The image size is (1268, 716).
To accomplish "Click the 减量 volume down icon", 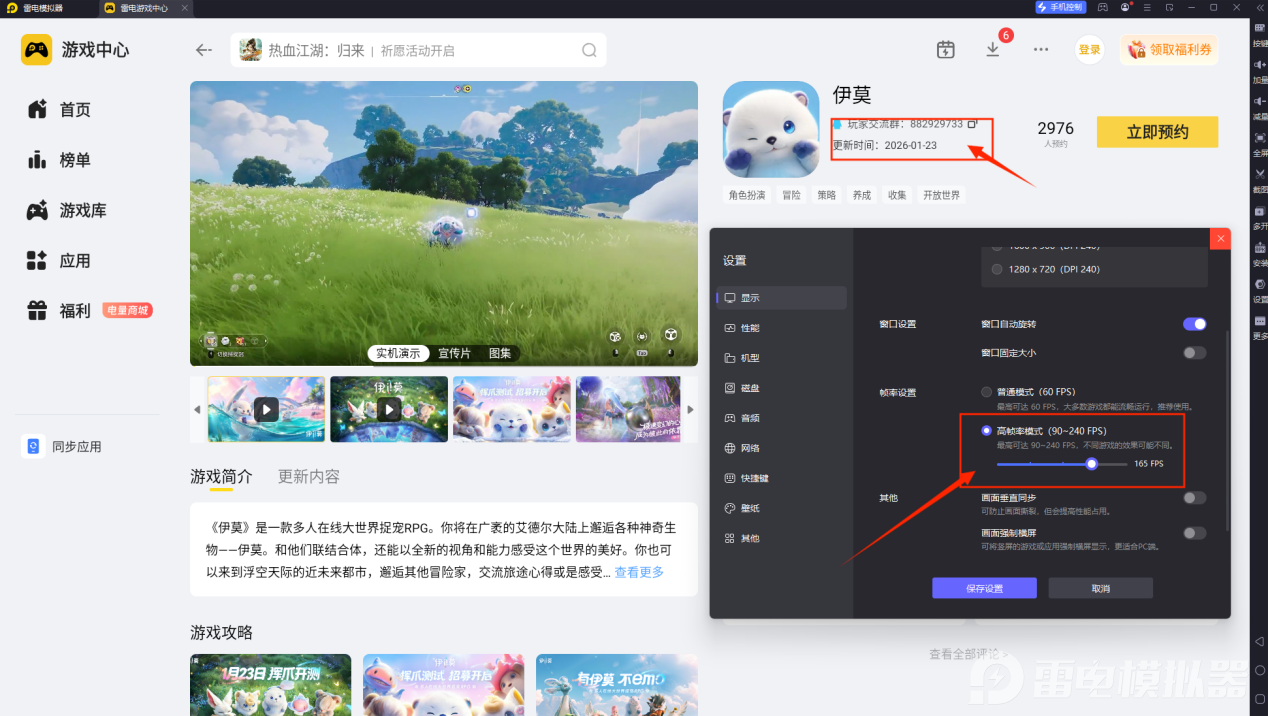I will (x=1260, y=101).
